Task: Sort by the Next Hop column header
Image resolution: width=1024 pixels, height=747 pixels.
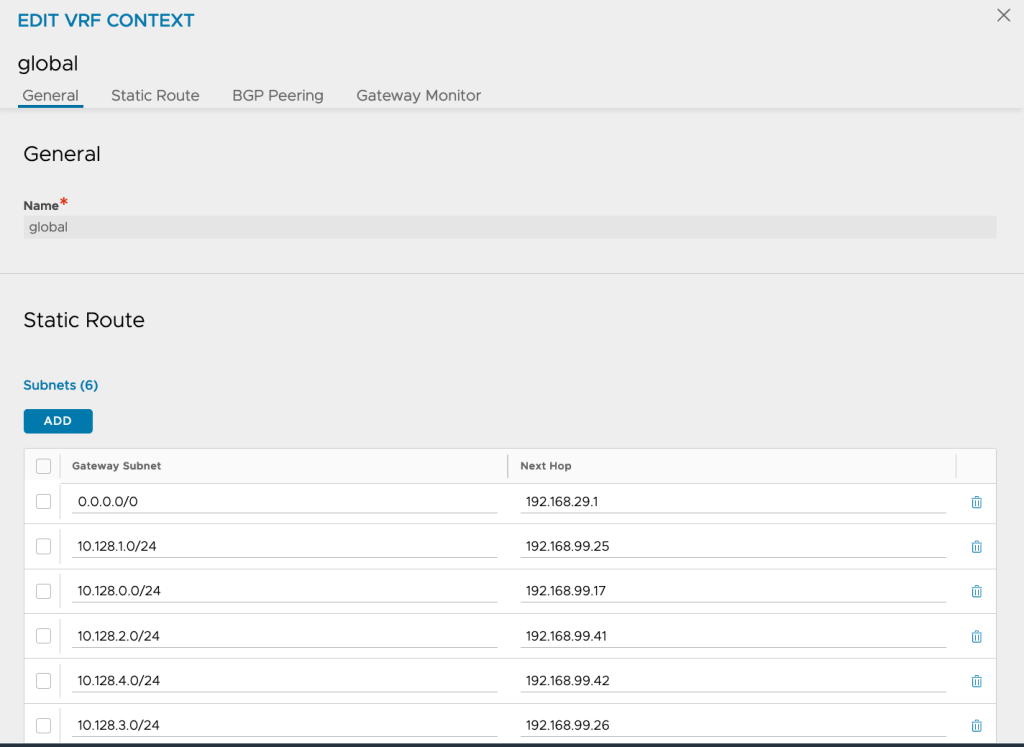Action: (546, 466)
